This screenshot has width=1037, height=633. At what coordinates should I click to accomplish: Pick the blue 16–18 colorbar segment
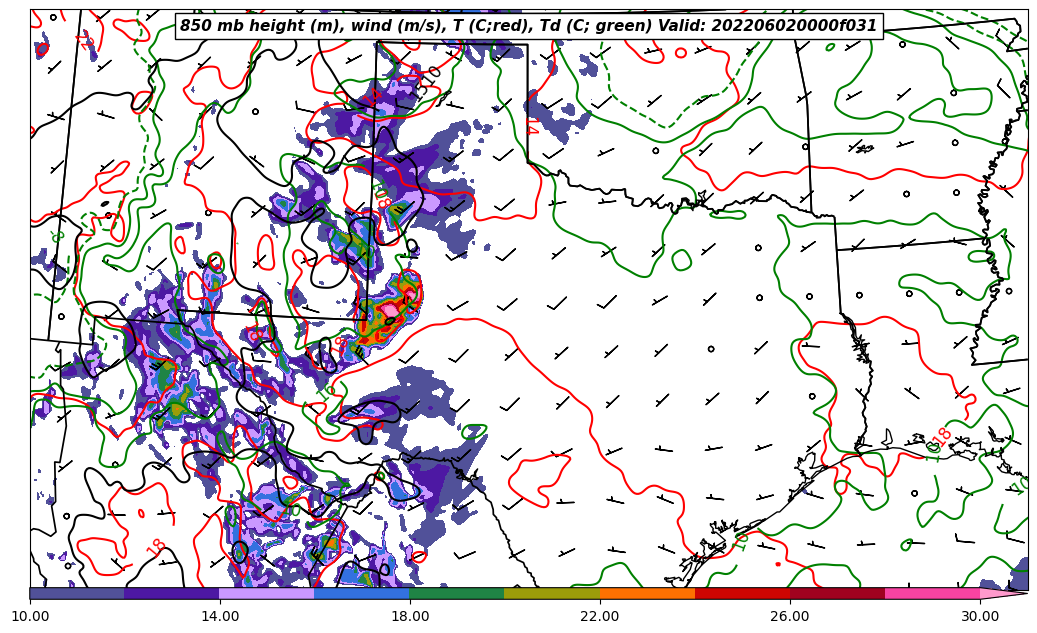362,593
